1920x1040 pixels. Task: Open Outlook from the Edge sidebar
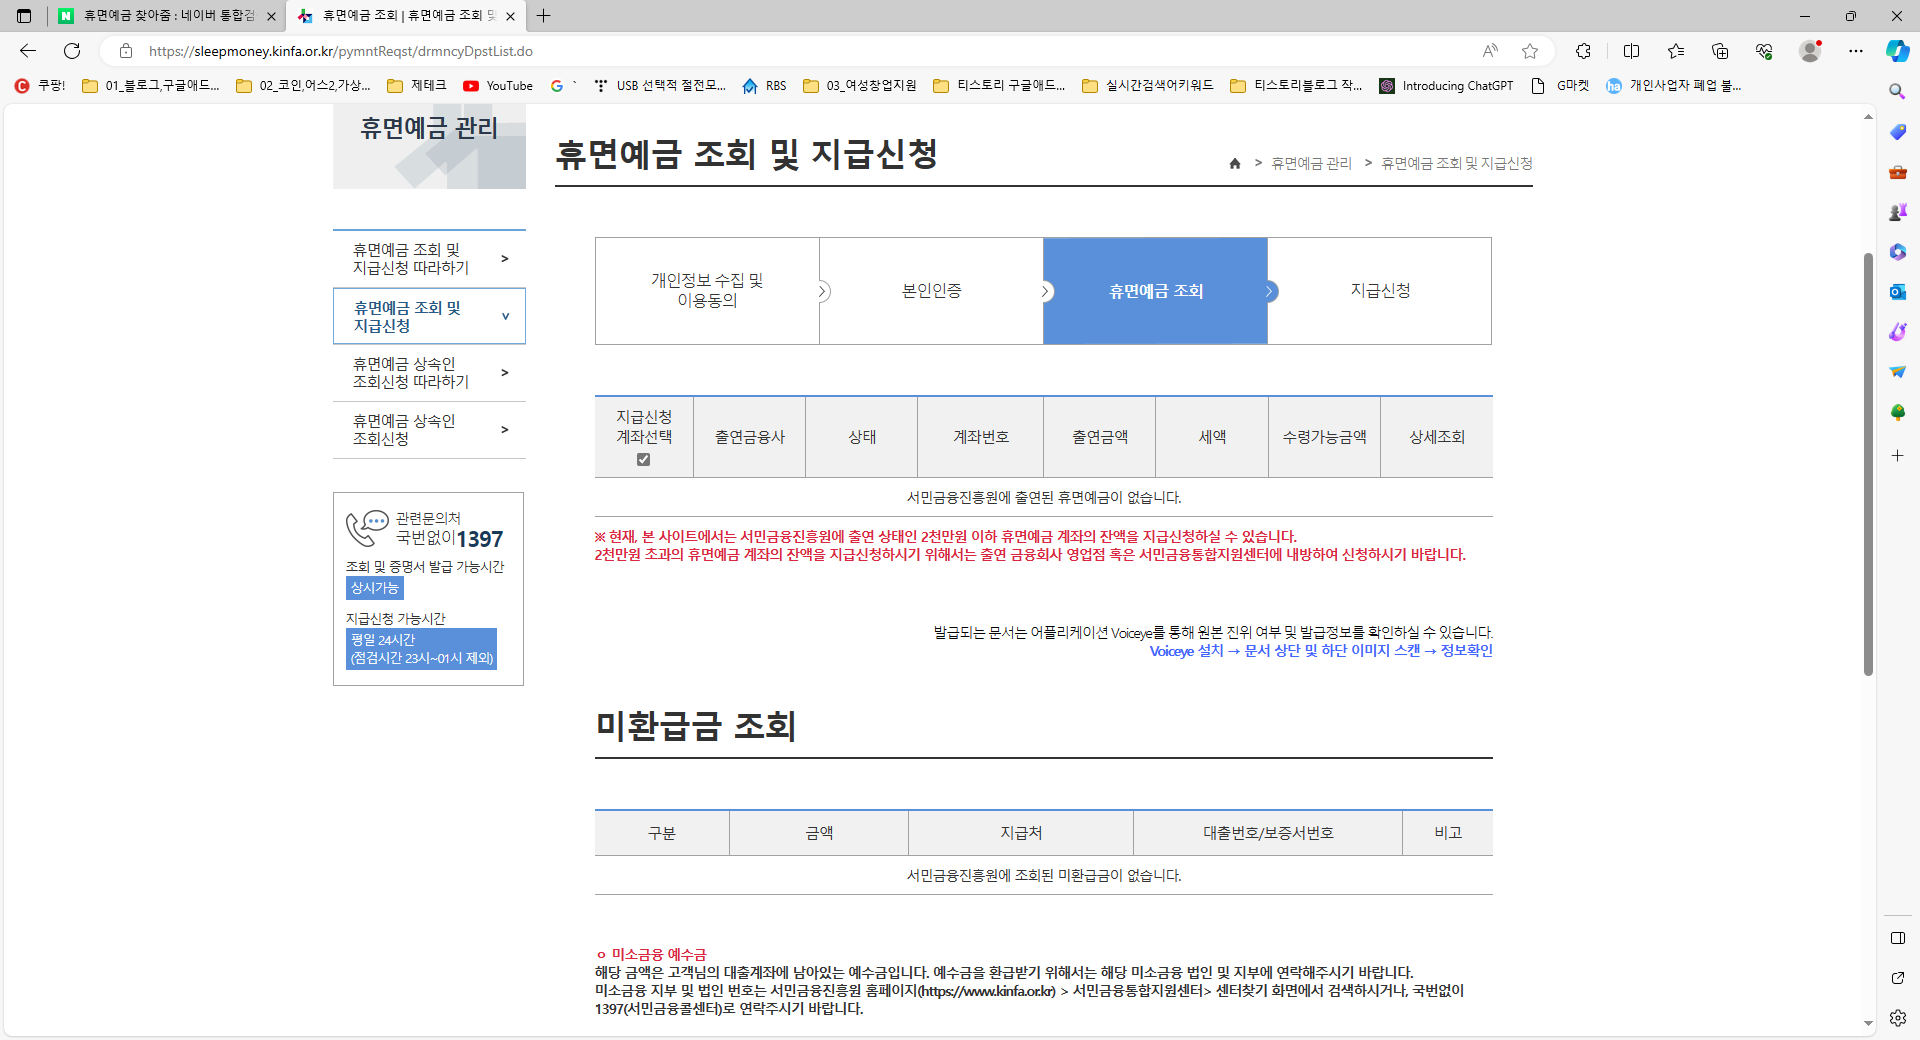point(1896,291)
